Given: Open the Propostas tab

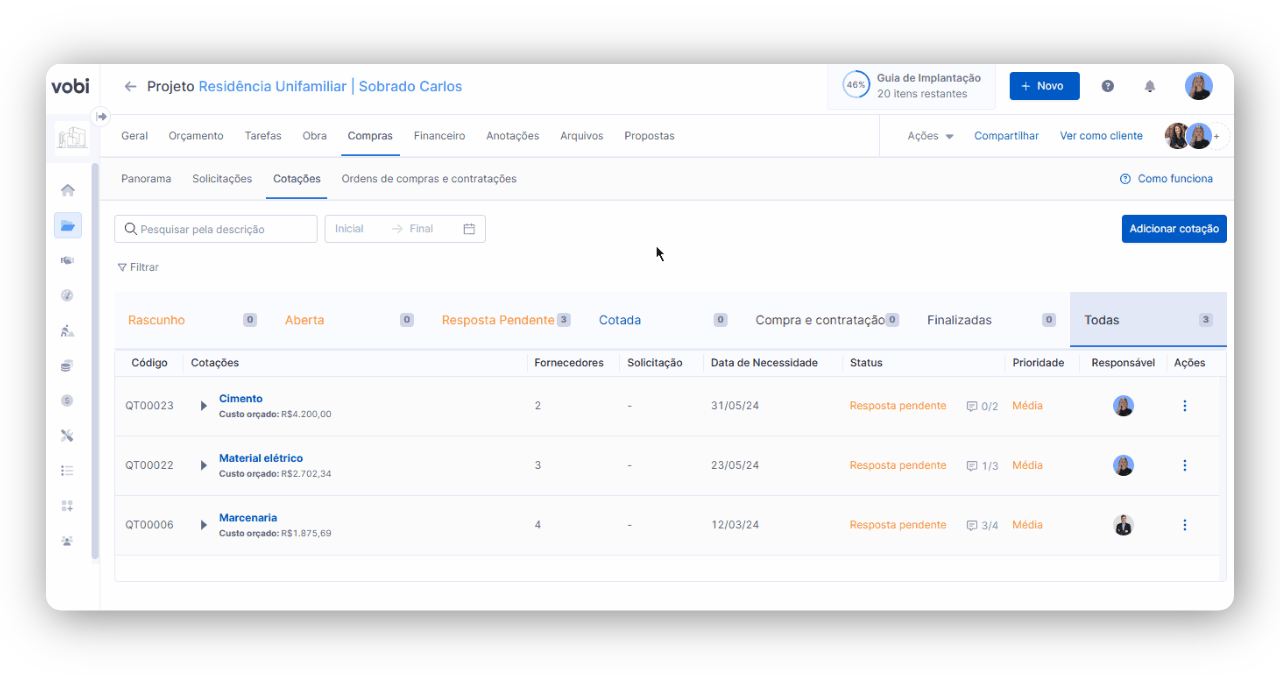Looking at the screenshot, I should (649, 136).
